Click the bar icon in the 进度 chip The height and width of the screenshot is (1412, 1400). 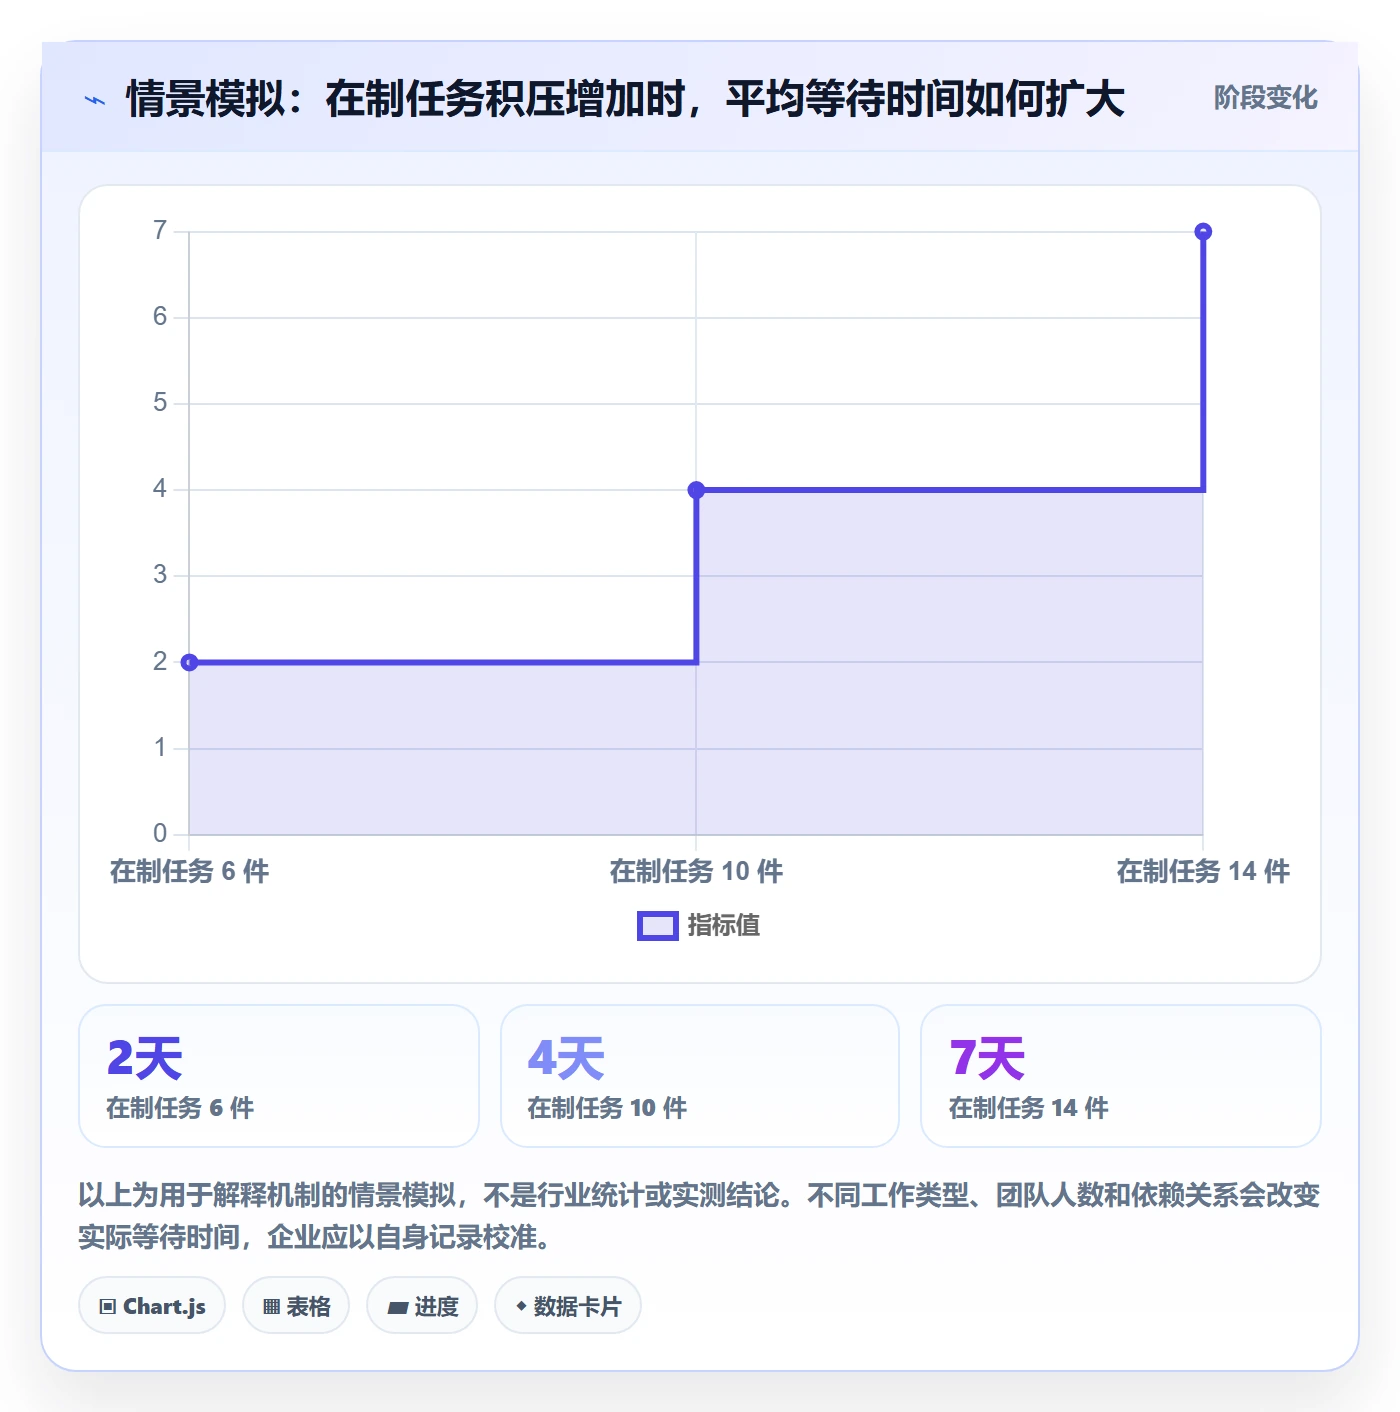pos(397,1308)
